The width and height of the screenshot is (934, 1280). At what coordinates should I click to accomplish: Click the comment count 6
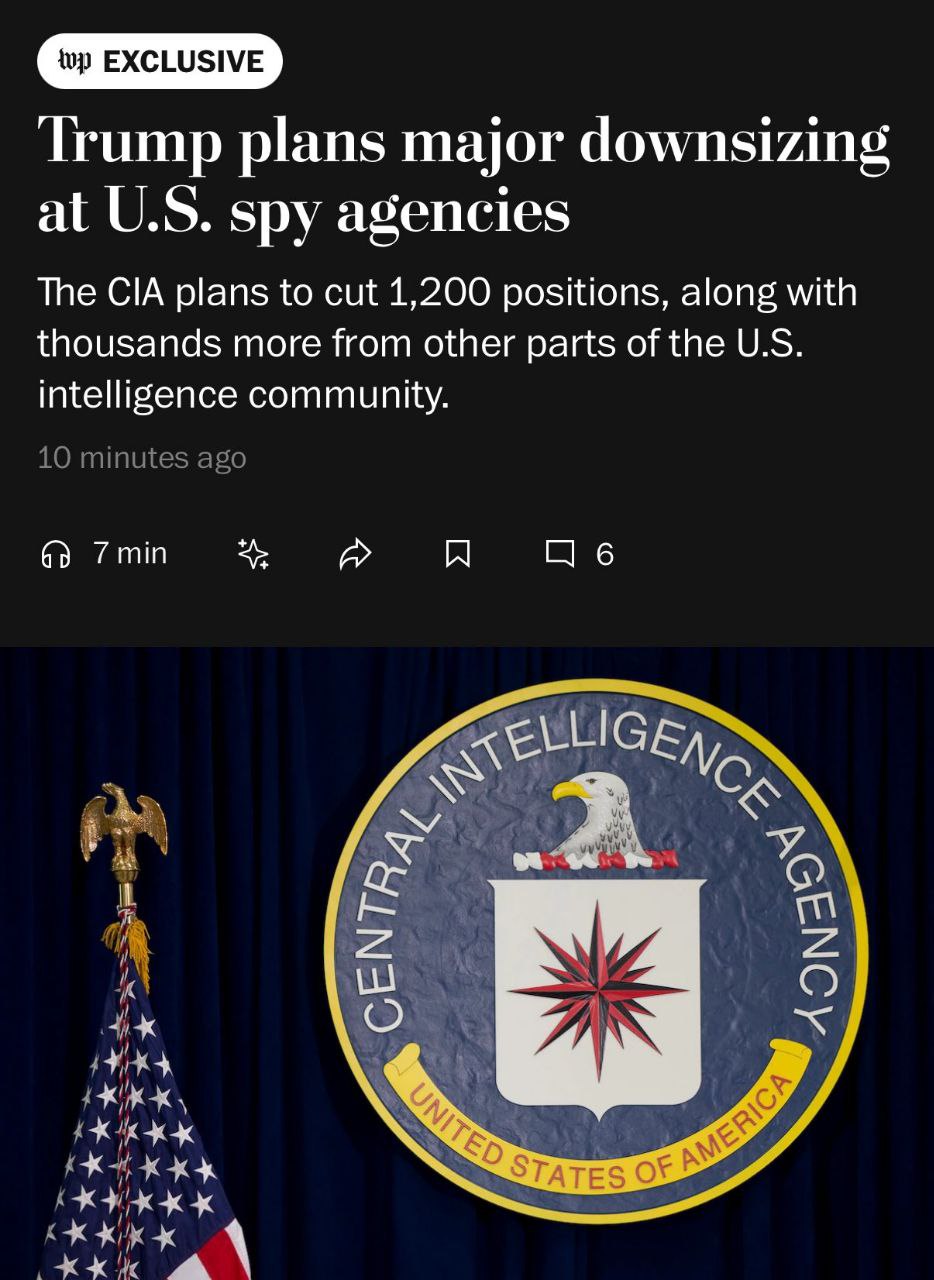click(605, 553)
